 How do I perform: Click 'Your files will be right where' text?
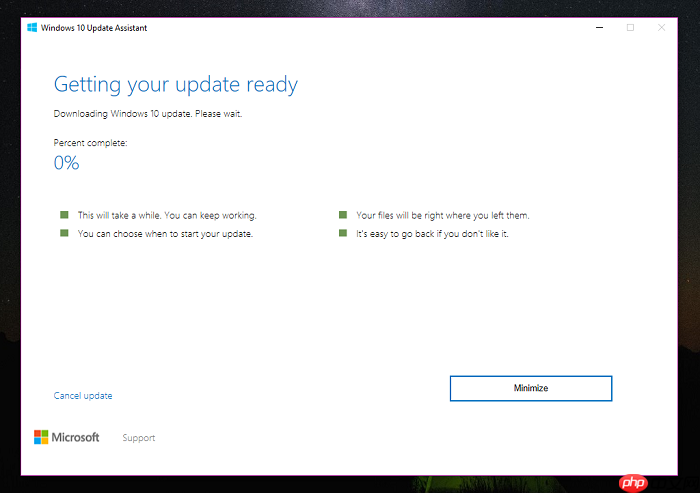tap(442, 215)
